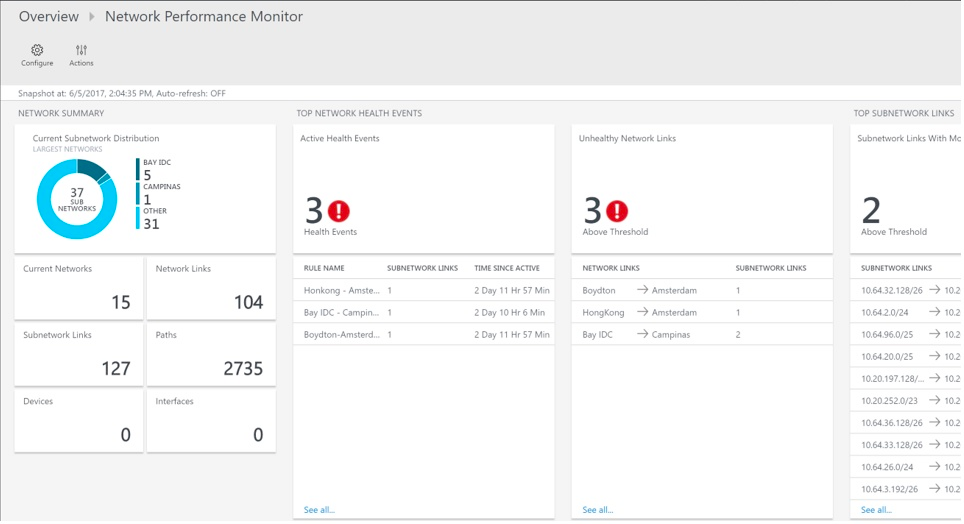The width and height of the screenshot is (964, 524).
Task: Click the arrow icon in Bay IDC Campinas row
Action: click(x=642, y=334)
